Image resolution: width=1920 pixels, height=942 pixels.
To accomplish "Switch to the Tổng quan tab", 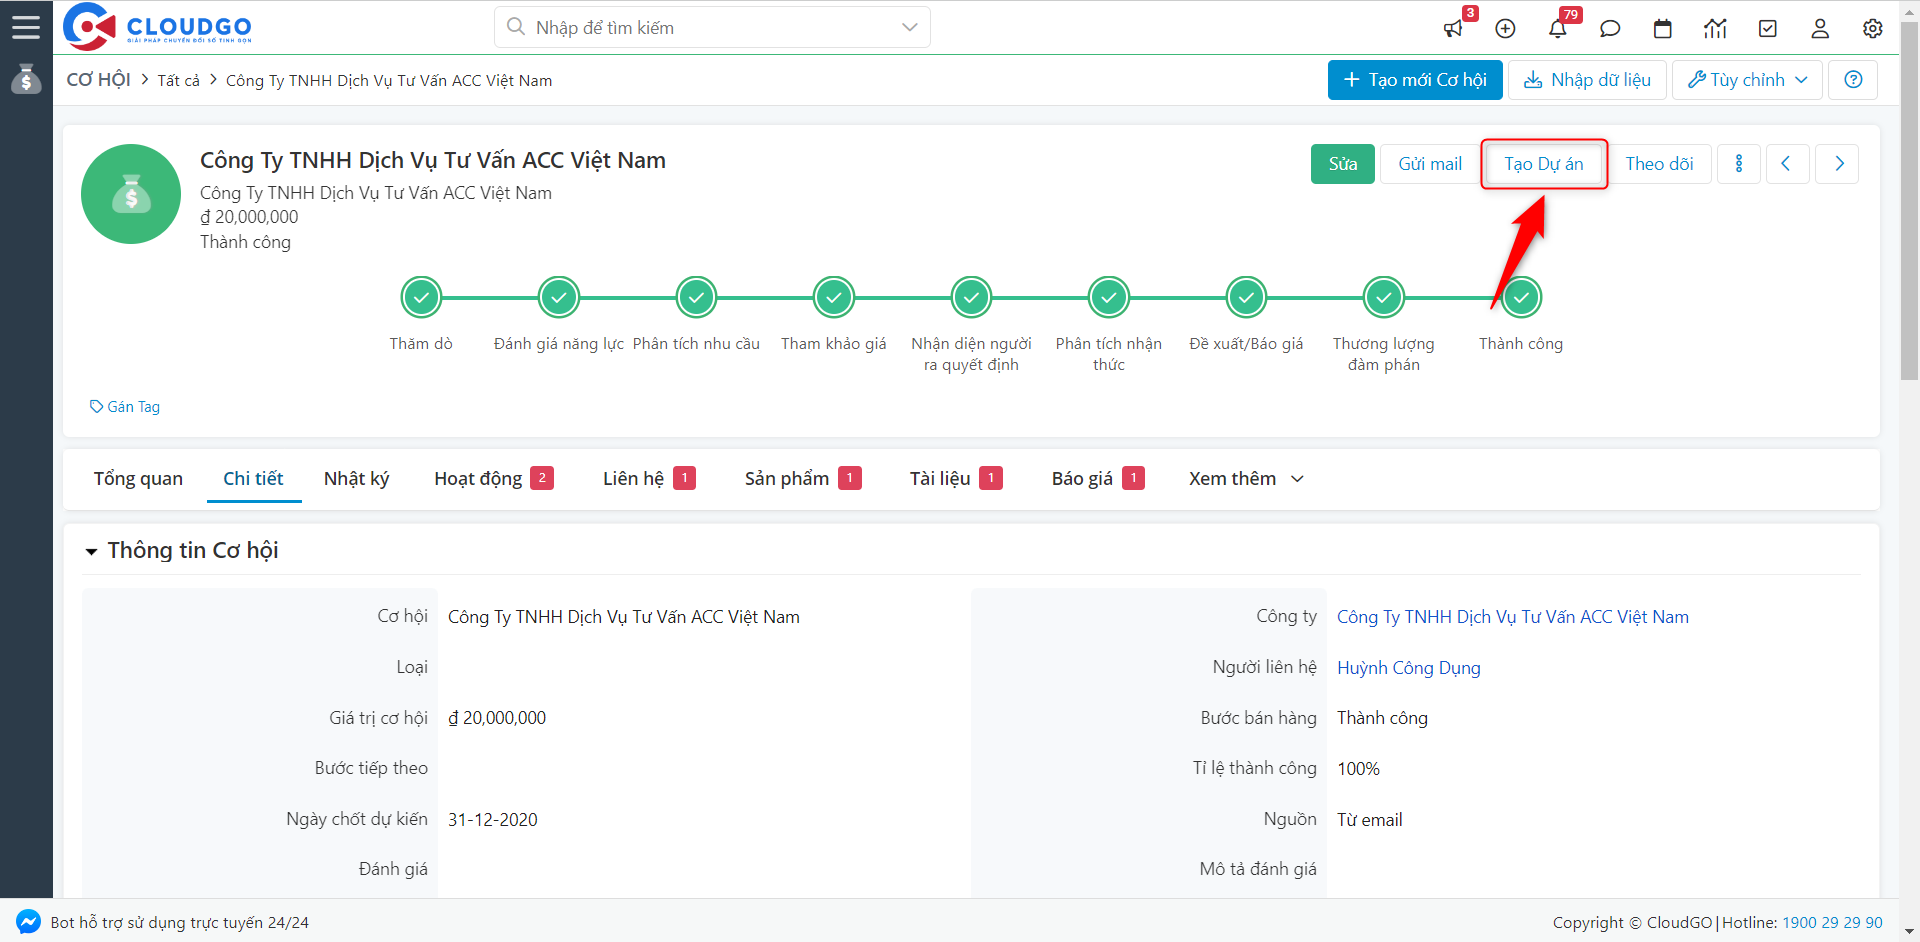I will click(x=138, y=479).
